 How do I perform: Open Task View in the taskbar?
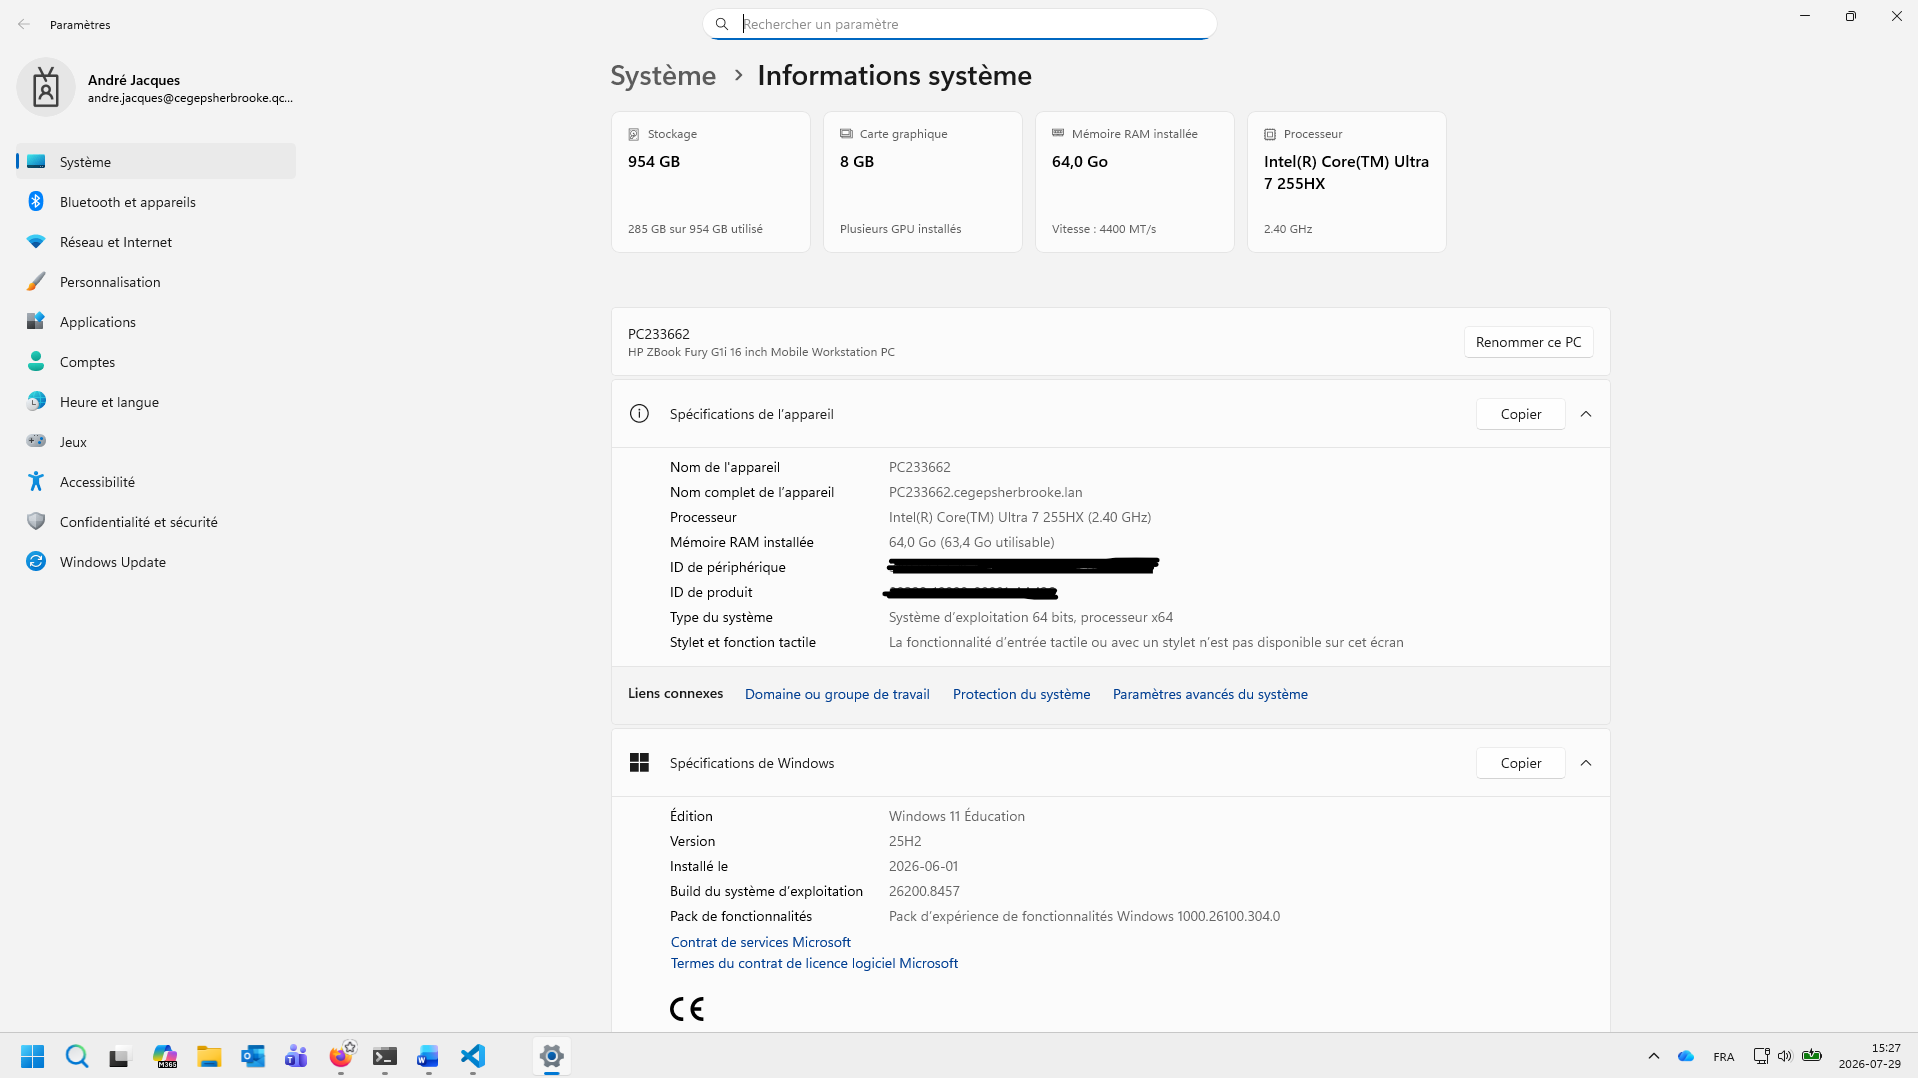pos(120,1056)
